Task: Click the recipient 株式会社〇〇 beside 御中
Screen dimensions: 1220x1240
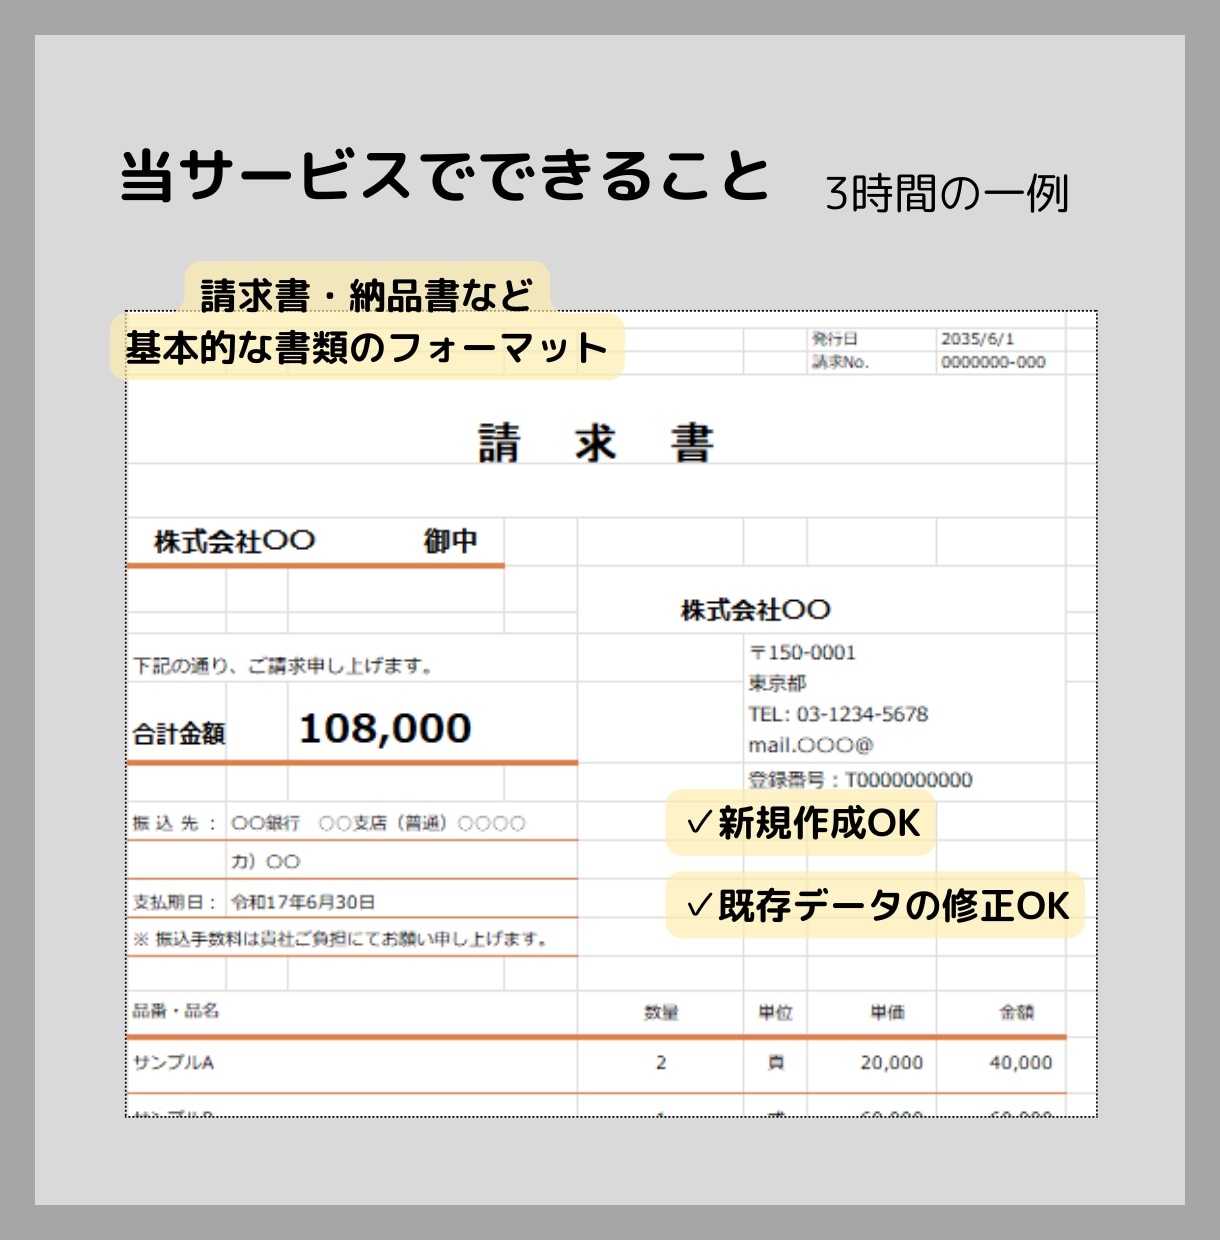Action: coord(234,541)
